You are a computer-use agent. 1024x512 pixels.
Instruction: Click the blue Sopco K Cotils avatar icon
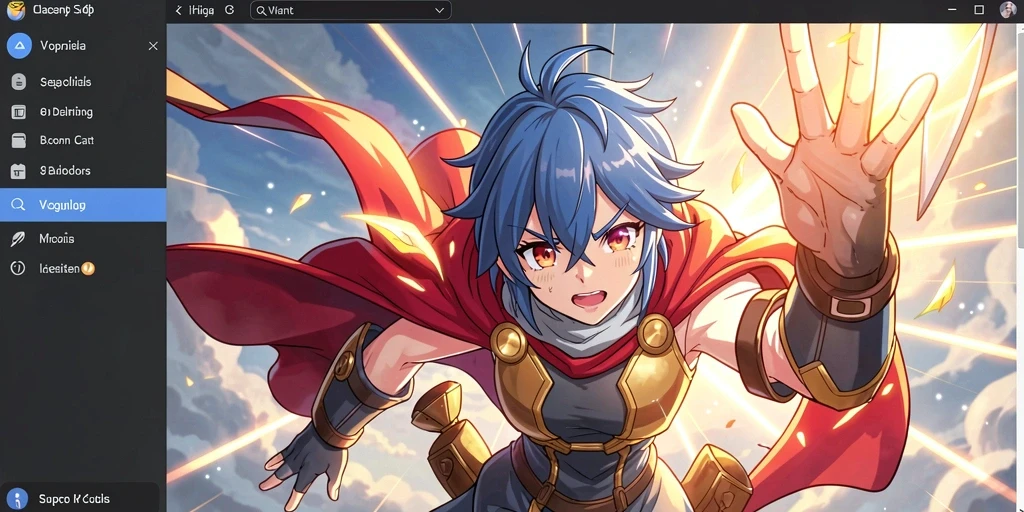click(17, 500)
